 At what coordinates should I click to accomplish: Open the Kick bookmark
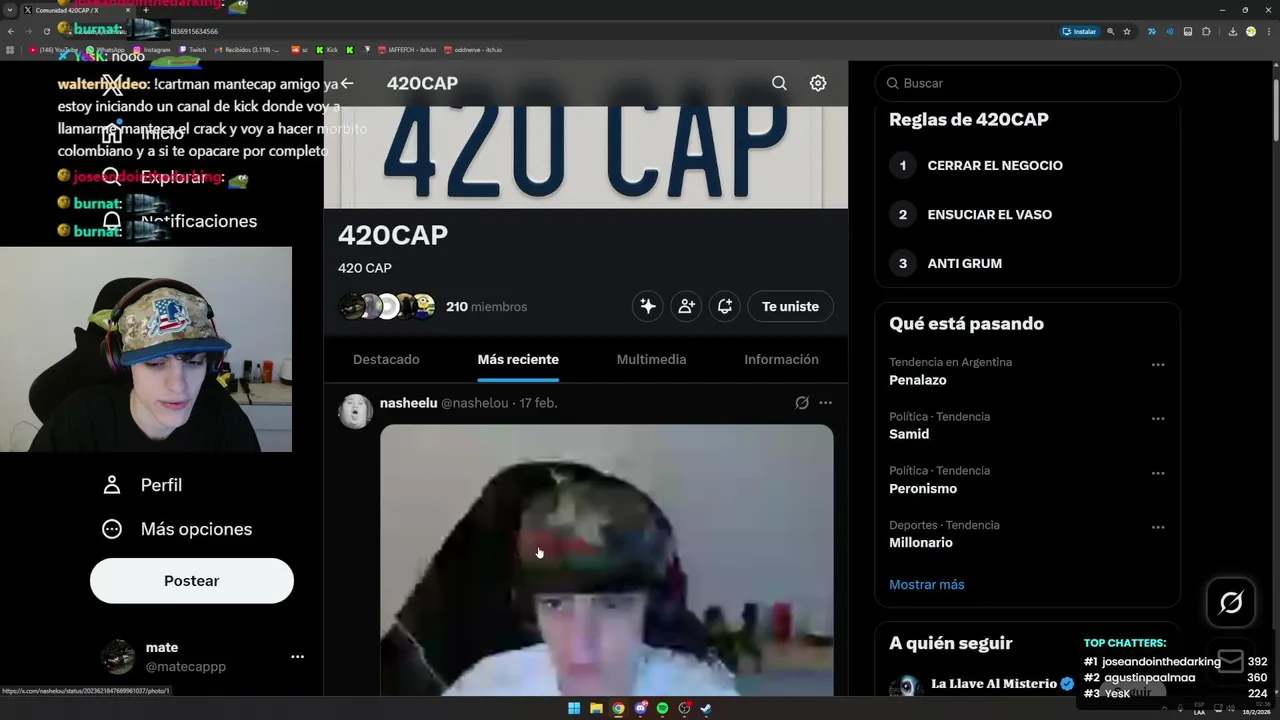(x=327, y=49)
